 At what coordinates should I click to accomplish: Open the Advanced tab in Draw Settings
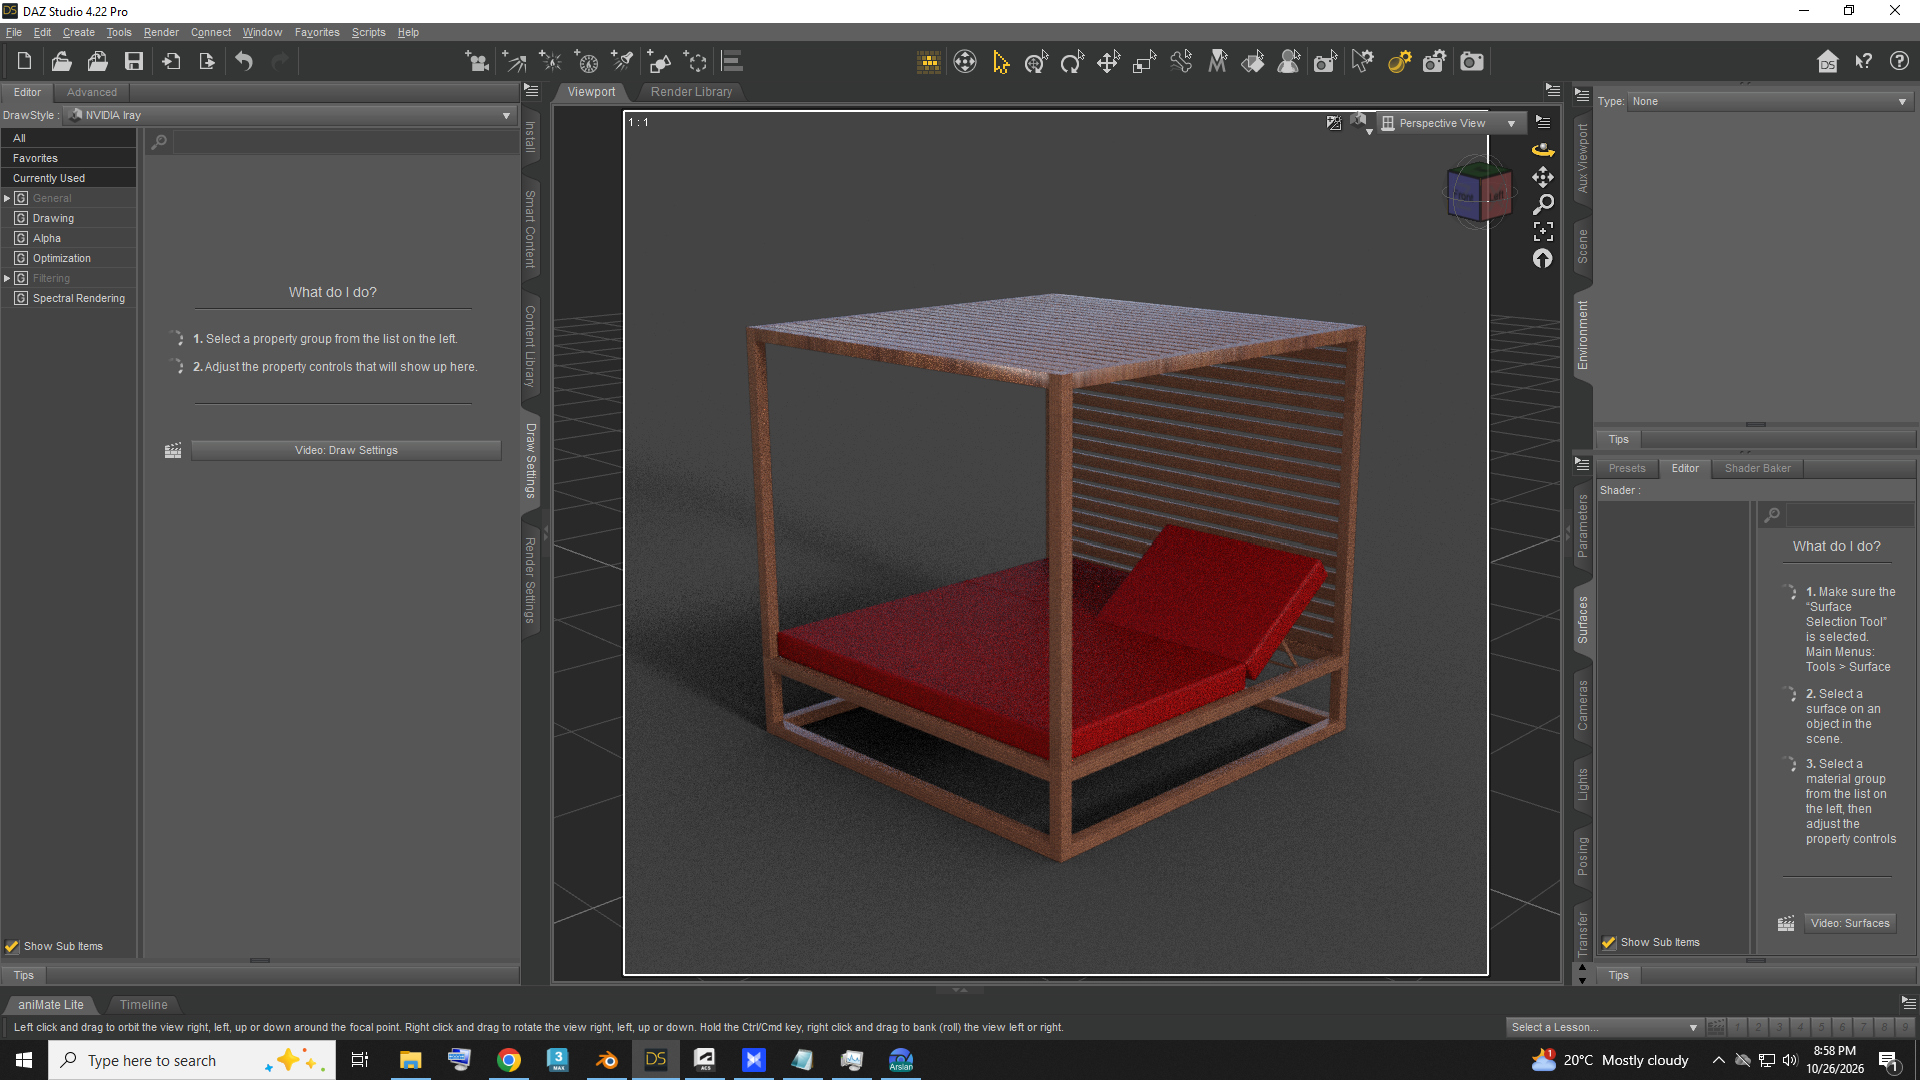[x=91, y=92]
